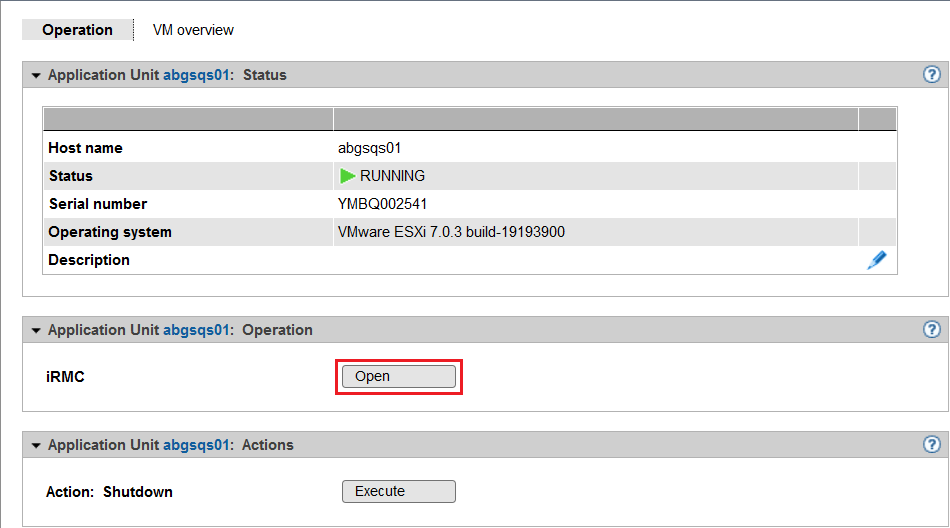The image size is (950, 528).
Task: Edit the Description with the pencil icon
Action: coord(876,260)
